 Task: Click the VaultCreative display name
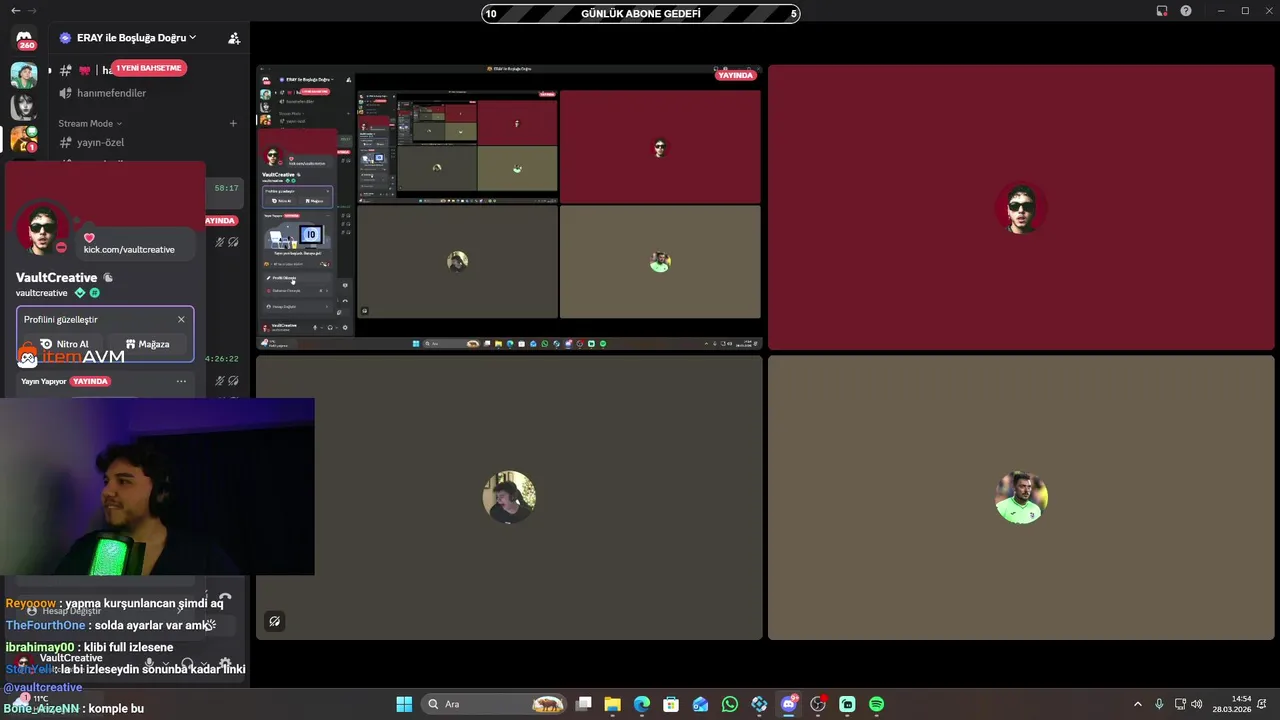click(56, 277)
